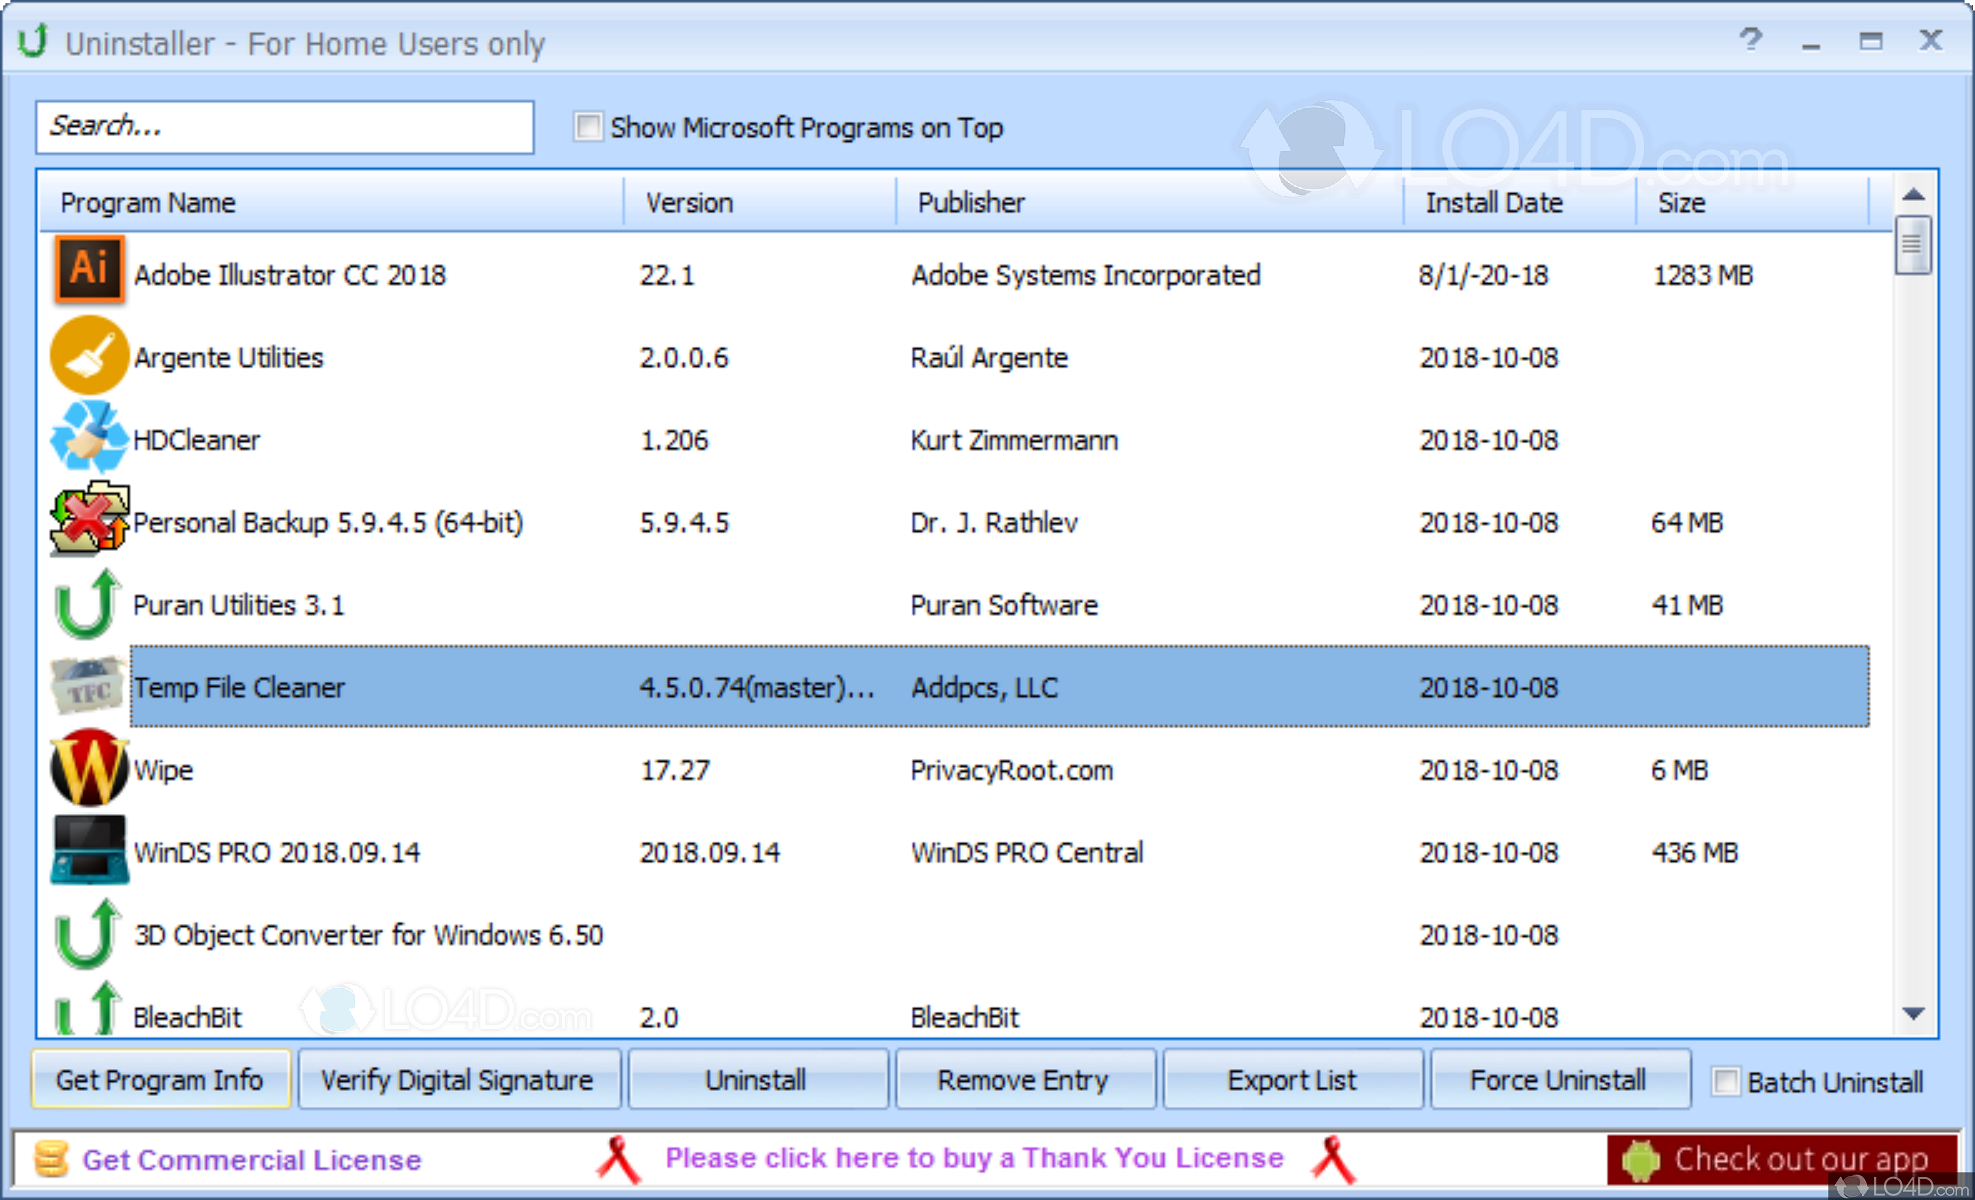Click the Personal Backup folder icon
This screenshot has width=1975, height=1200.
[x=89, y=519]
